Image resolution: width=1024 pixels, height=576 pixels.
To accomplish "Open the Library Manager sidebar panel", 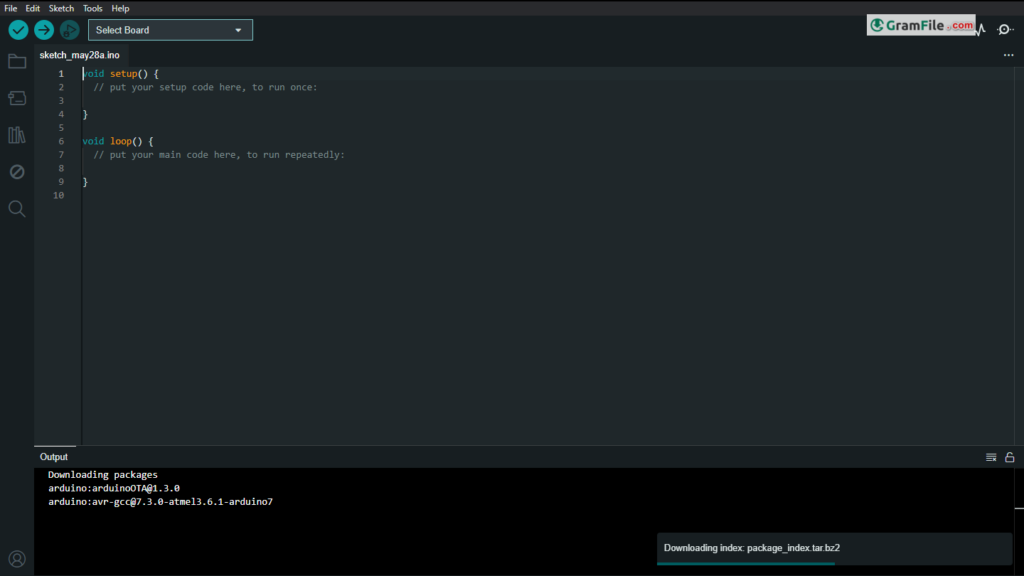I will point(17,135).
